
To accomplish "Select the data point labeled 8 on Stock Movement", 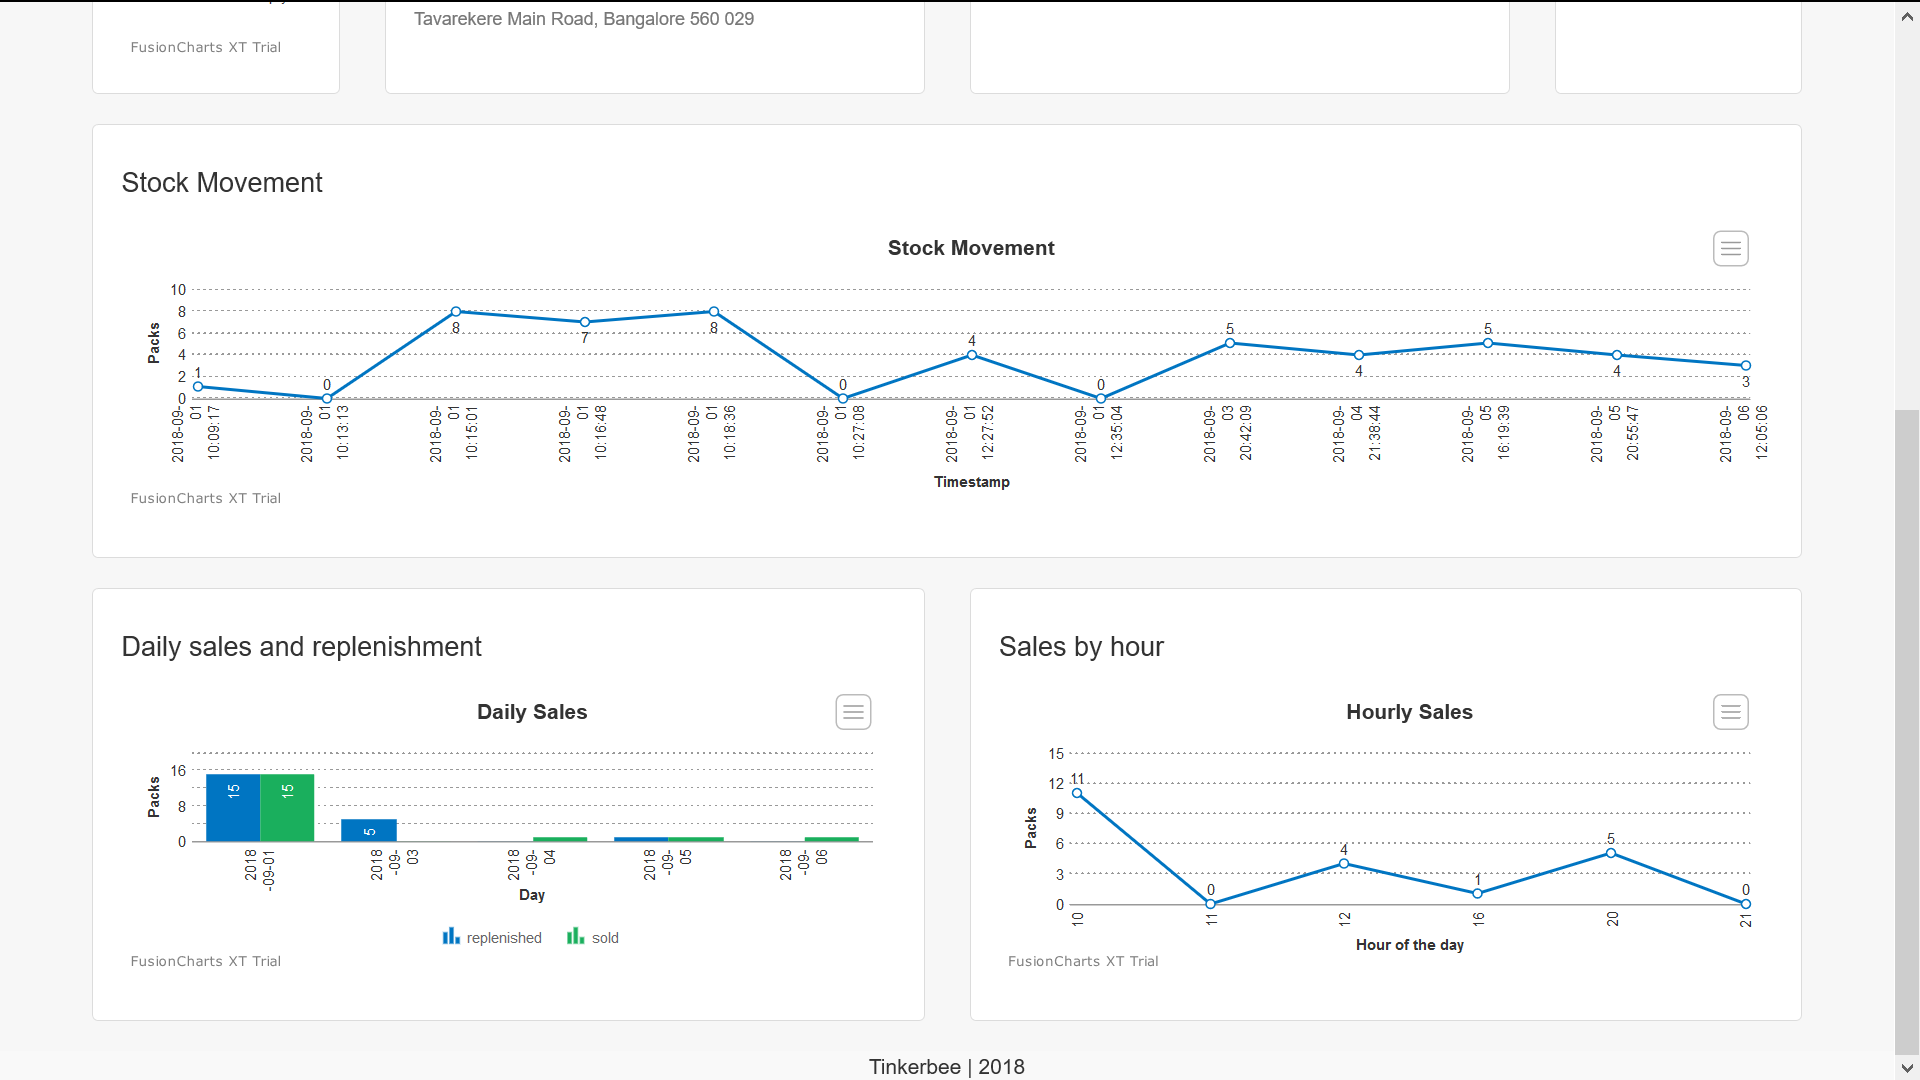I will pyautogui.click(x=457, y=311).
